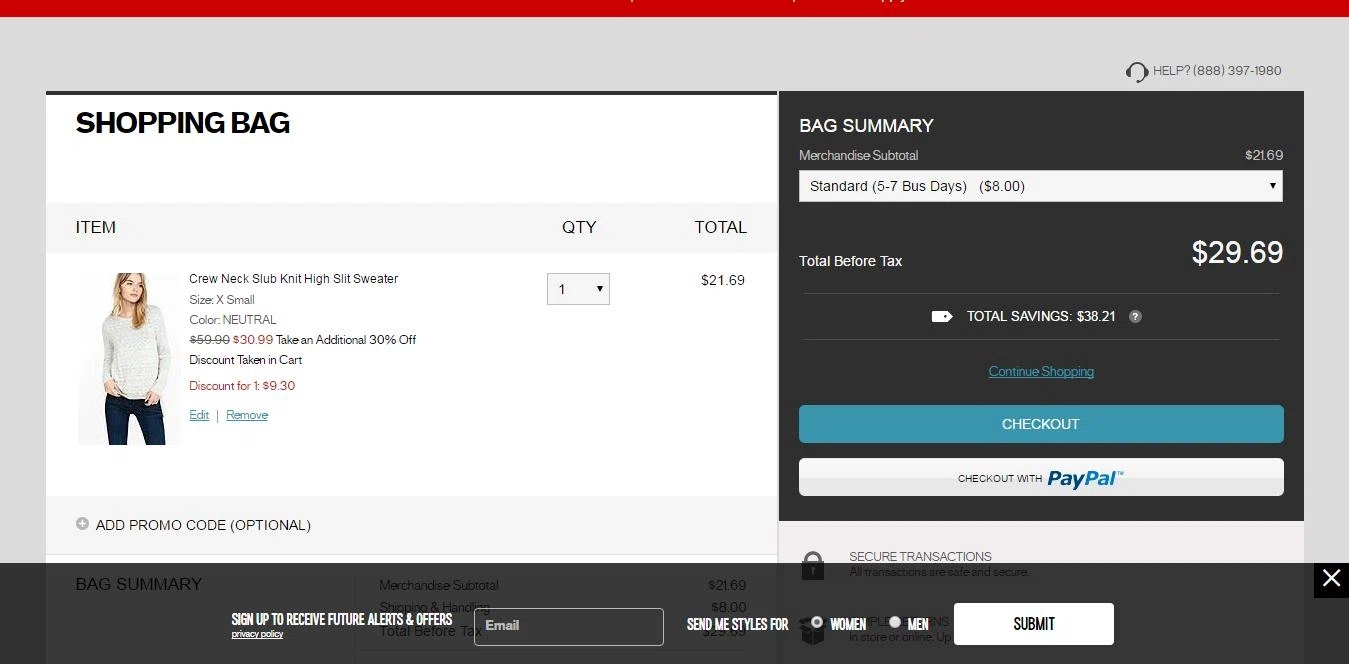1349x664 pixels.
Task: Open the total savings question mark tooltip
Action: (x=1135, y=316)
